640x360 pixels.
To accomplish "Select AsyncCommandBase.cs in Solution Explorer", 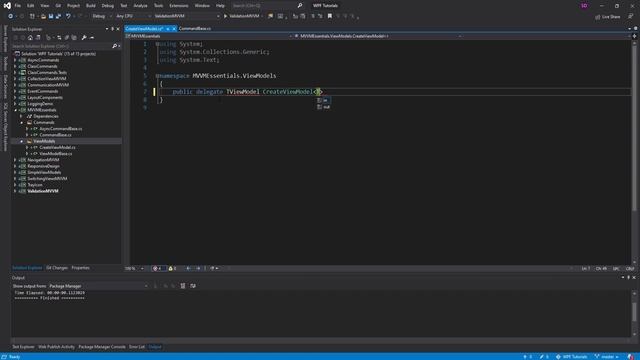I will (x=60, y=129).
